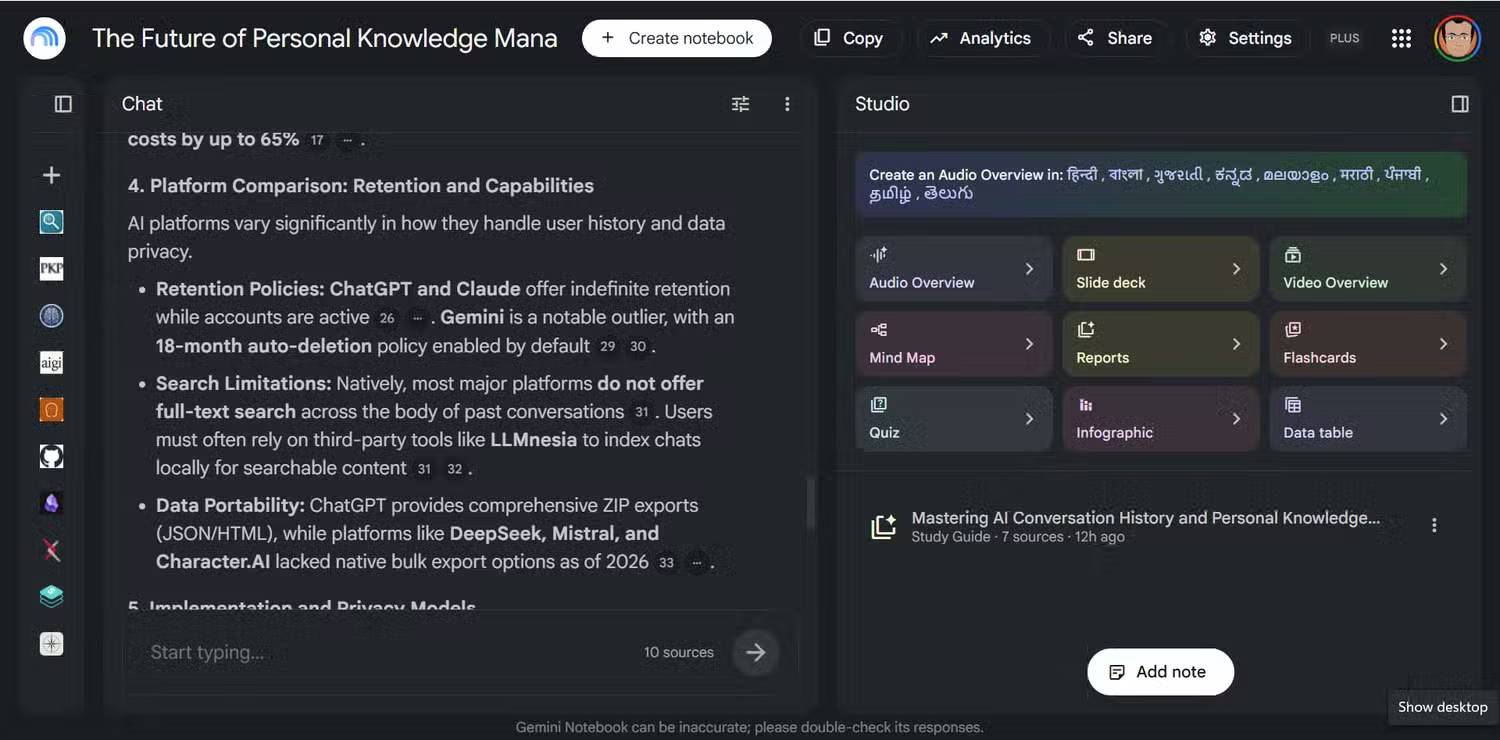Screen dimensions: 1500x740
Task: Open the red X source icon
Action: (x=51, y=550)
